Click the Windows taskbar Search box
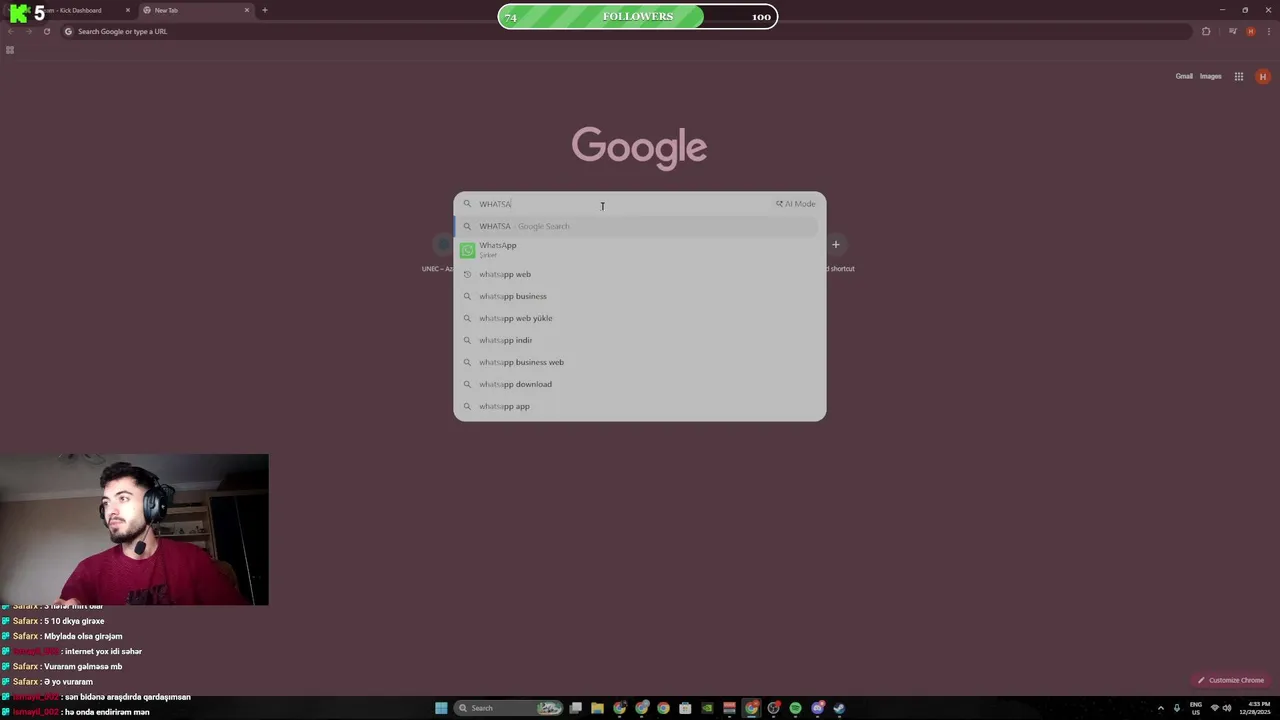Screen dimensions: 1280x720 tap(508, 708)
